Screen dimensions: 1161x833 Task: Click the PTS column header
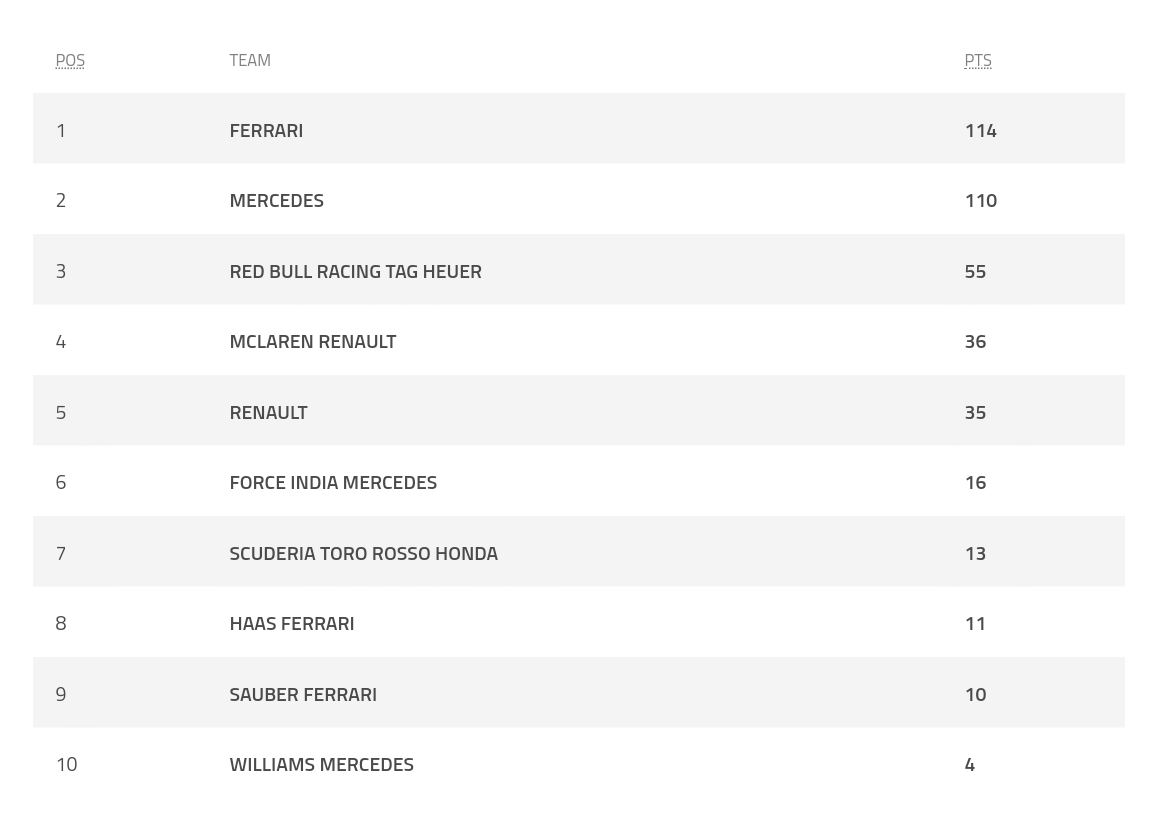click(978, 60)
